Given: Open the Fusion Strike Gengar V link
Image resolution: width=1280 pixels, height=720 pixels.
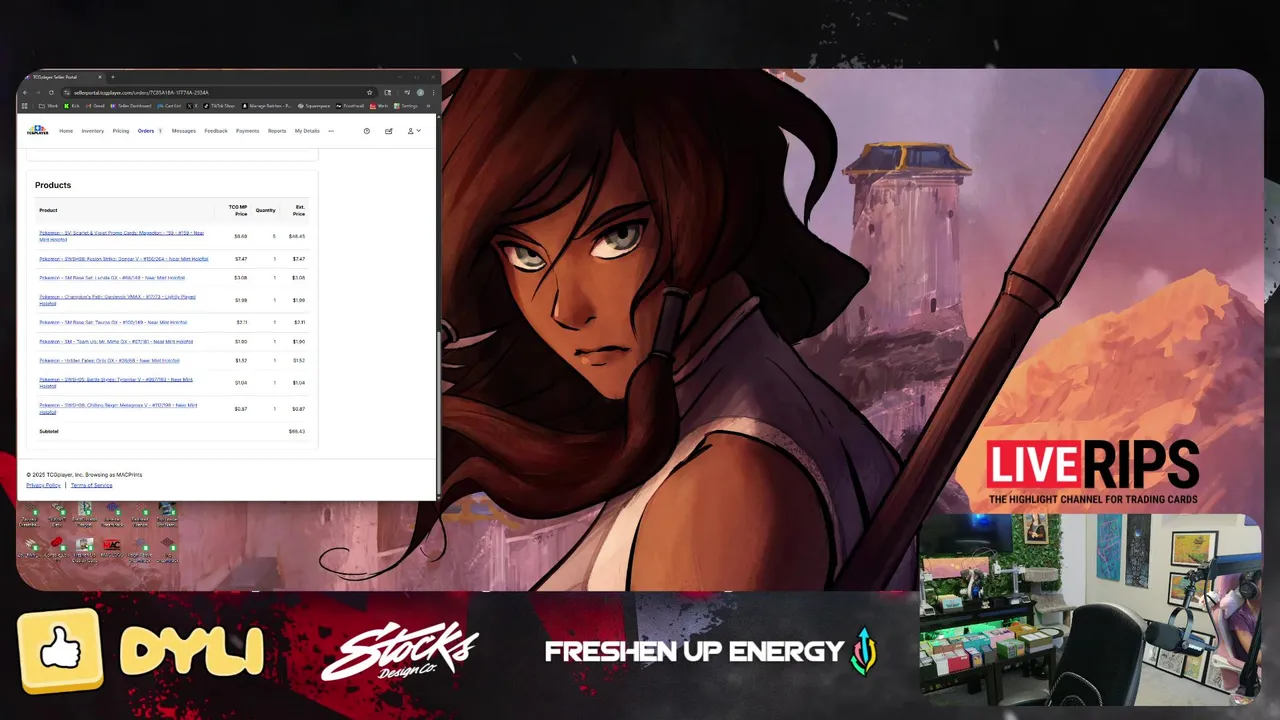Looking at the screenshot, I should (124, 258).
